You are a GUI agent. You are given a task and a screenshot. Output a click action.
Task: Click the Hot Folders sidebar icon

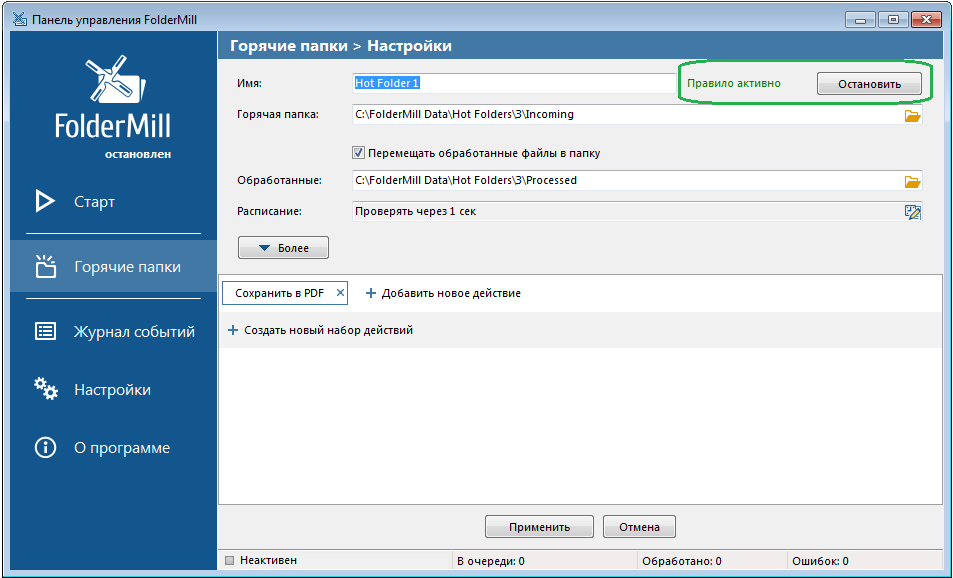46,266
